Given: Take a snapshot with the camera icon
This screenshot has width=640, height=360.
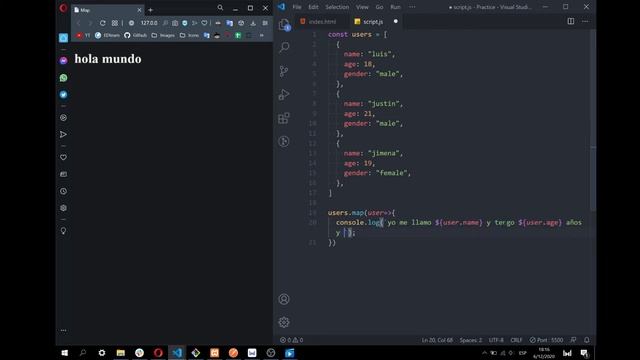Looking at the screenshot, I should click(175, 23).
